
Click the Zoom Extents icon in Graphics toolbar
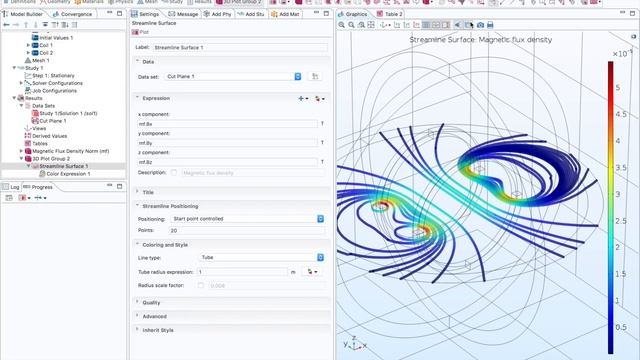coord(371,25)
